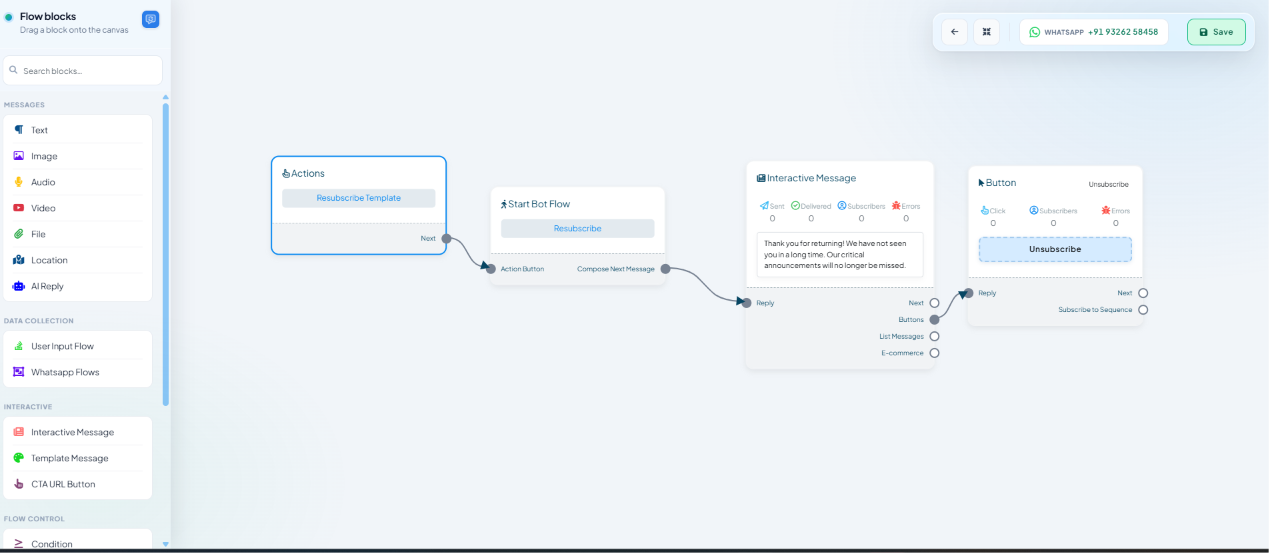1269x553 pixels.
Task: Click the DATA COLLECTION section label
Action: (x=39, y=321)
